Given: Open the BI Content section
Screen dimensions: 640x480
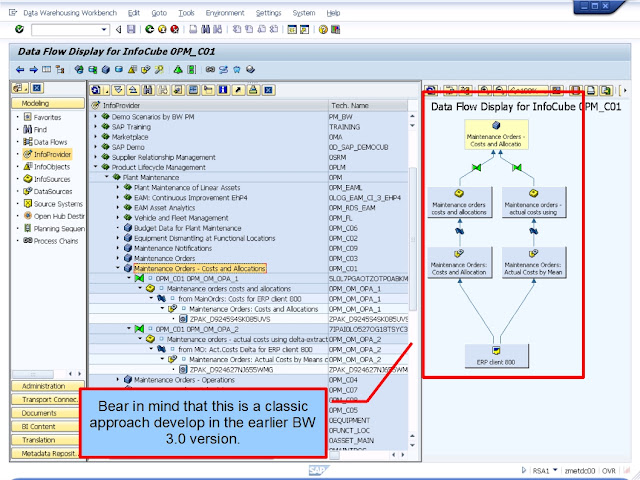Looking at the screenshot, I should click(x=48, y=427).
